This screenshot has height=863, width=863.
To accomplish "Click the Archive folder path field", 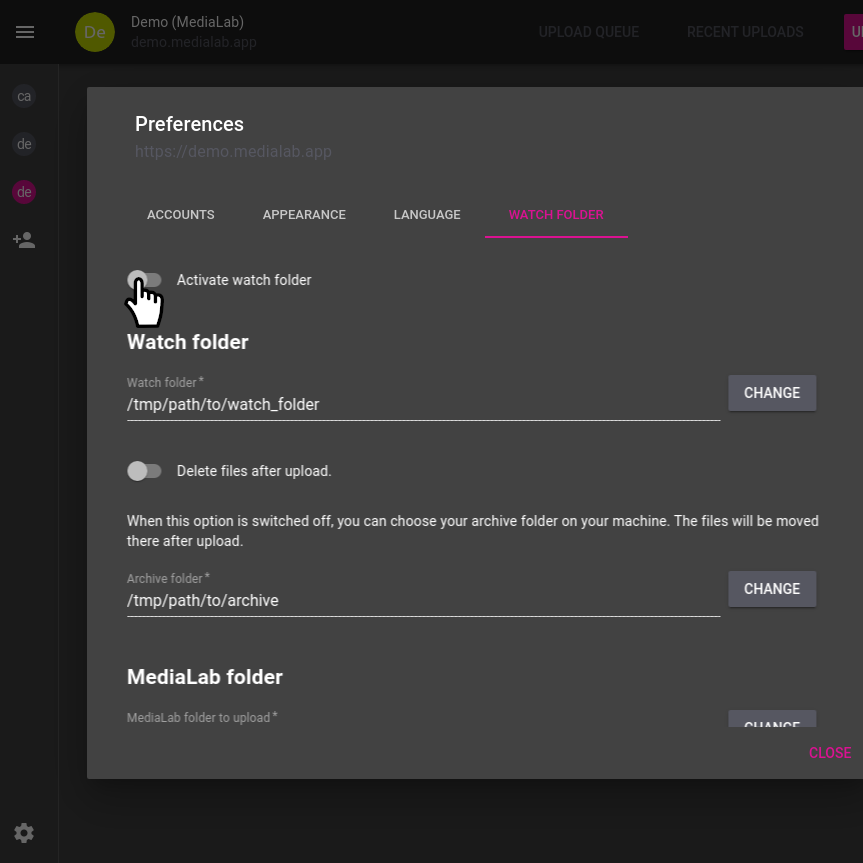I will point(423,600).
